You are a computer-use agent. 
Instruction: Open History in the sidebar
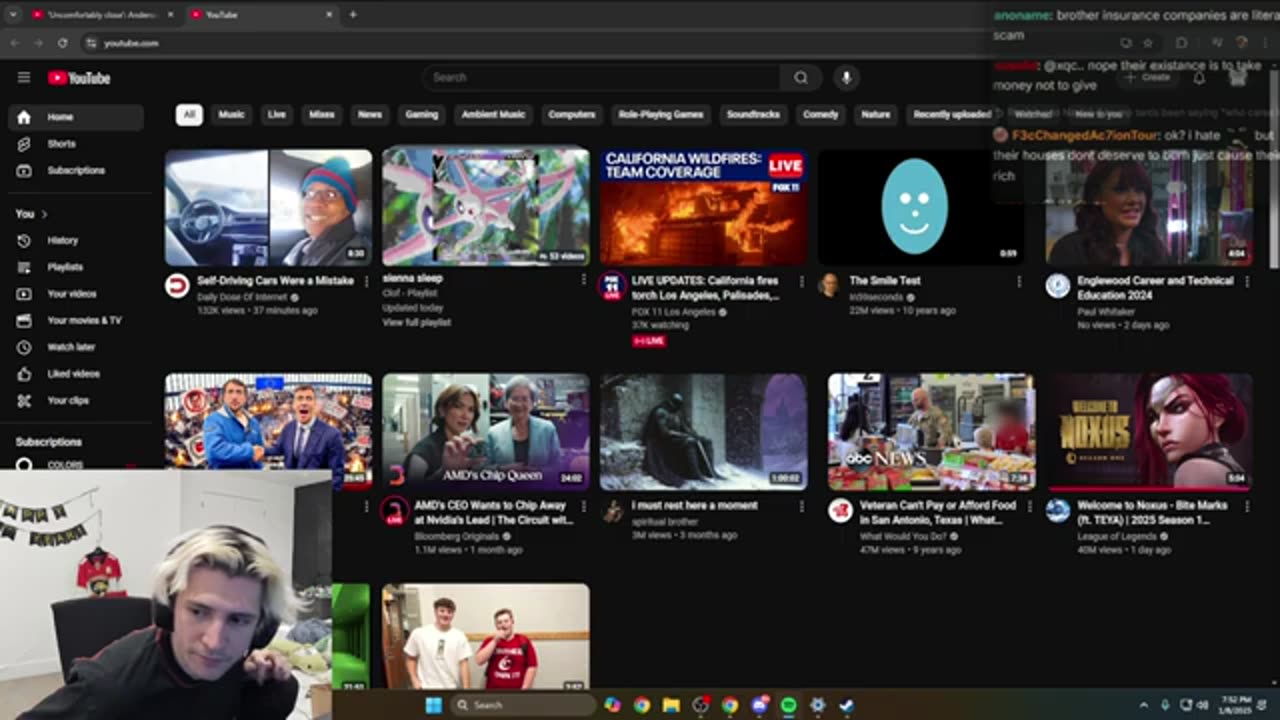(x=76, y=240)
